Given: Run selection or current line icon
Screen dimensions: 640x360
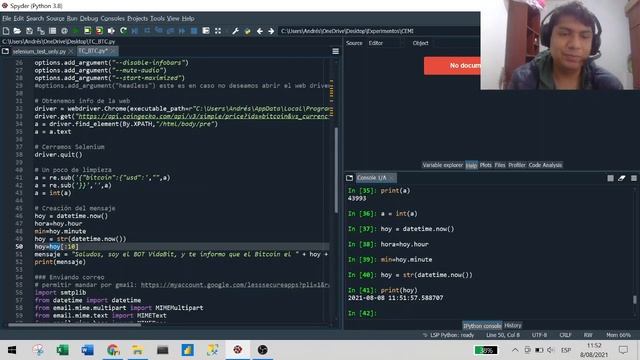Looking at the screenshot, I should [x=111, y=31].
